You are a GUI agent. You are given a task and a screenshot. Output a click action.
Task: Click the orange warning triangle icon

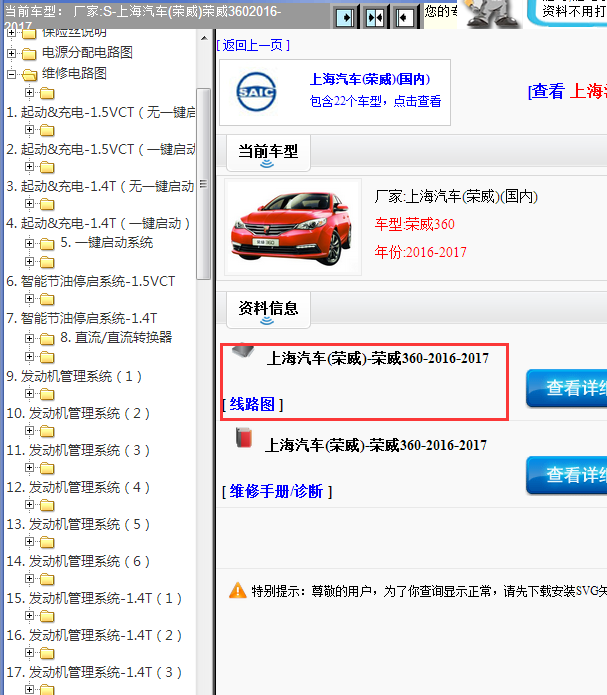point(238,590)
